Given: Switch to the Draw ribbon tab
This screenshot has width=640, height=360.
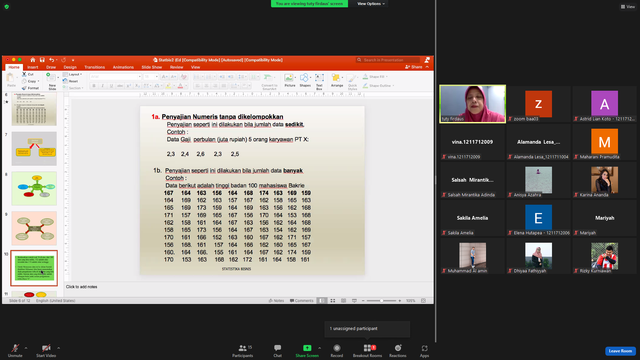Looking at the screenshot, I should (51, 67).
